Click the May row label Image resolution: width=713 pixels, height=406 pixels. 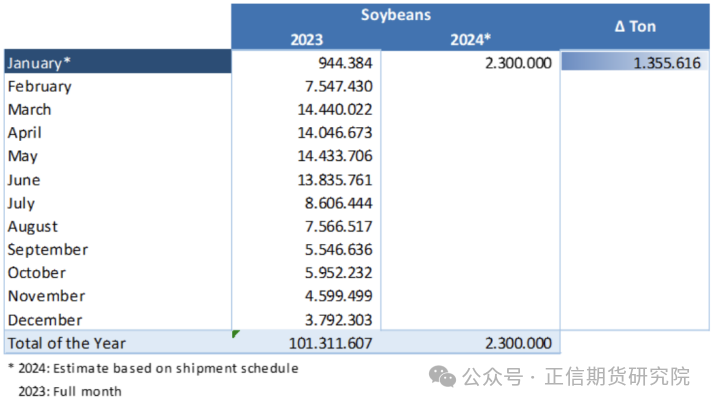[23, 156]
